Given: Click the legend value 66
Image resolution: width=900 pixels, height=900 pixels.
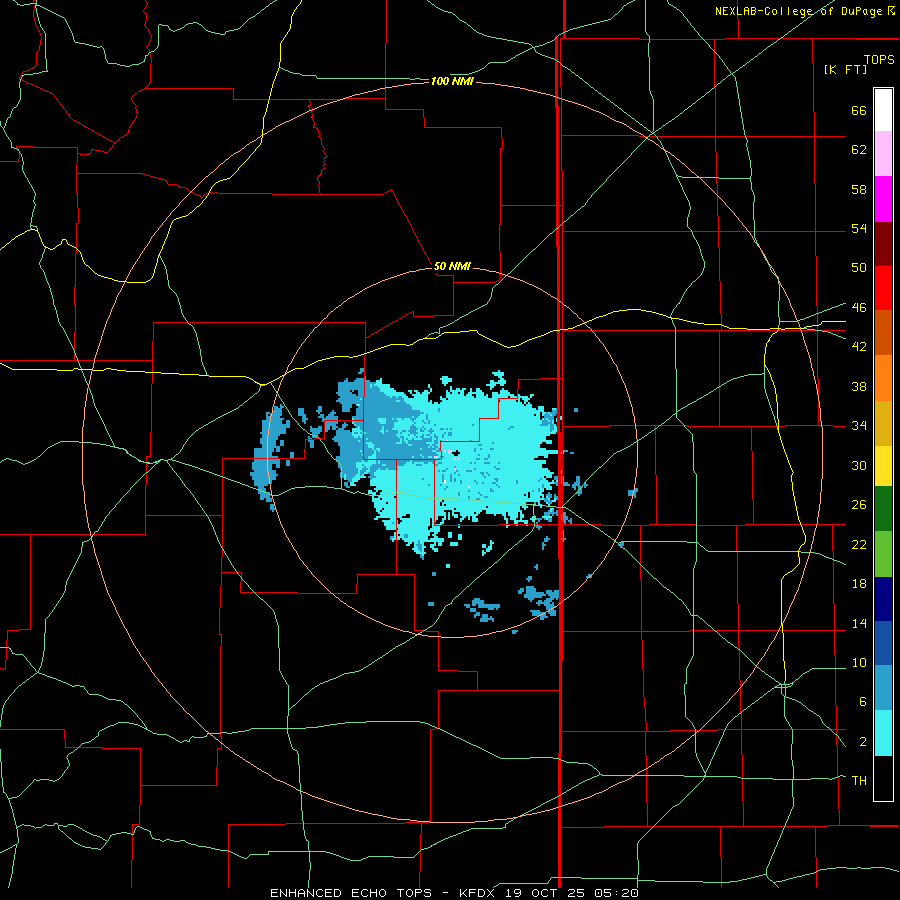Looking at the screenshot, I should (x=859, y=111).
